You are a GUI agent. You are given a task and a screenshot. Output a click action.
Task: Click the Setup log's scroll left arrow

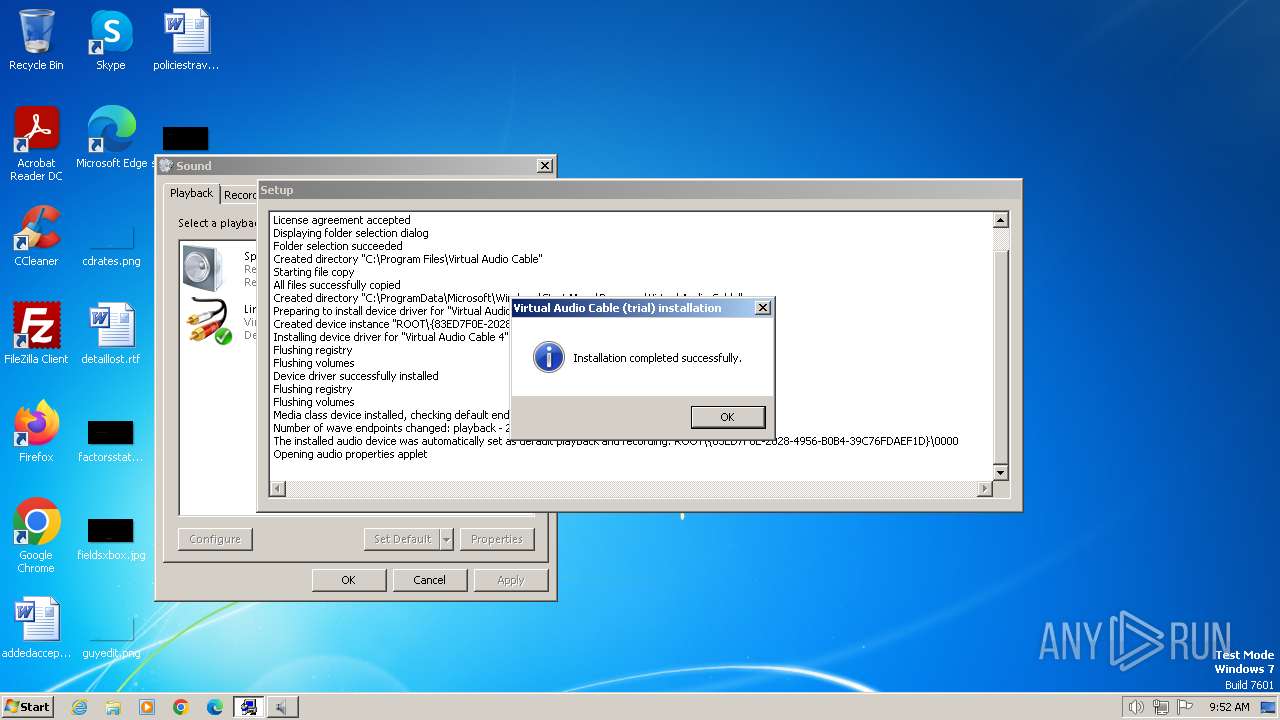tap(278, 489)
